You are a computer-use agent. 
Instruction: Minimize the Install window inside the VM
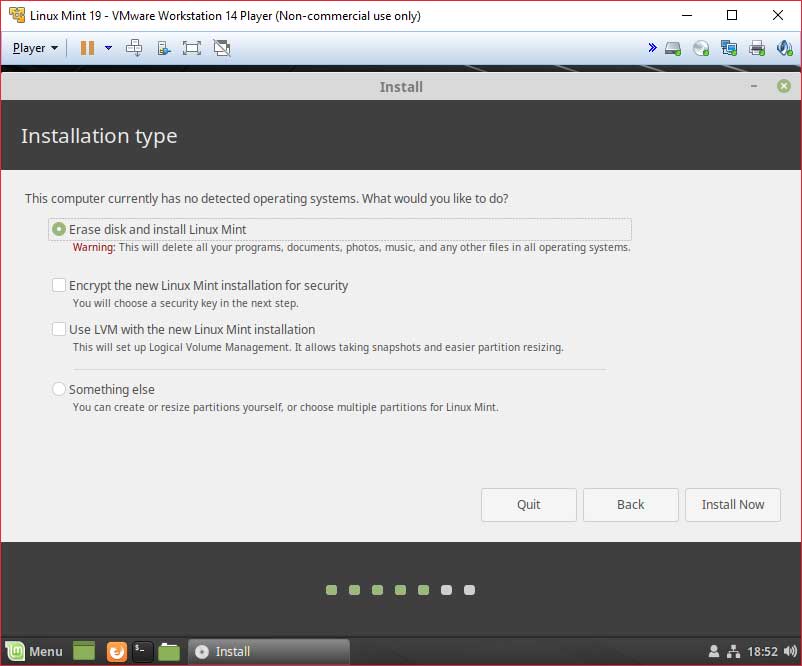[x=753, y=86]
